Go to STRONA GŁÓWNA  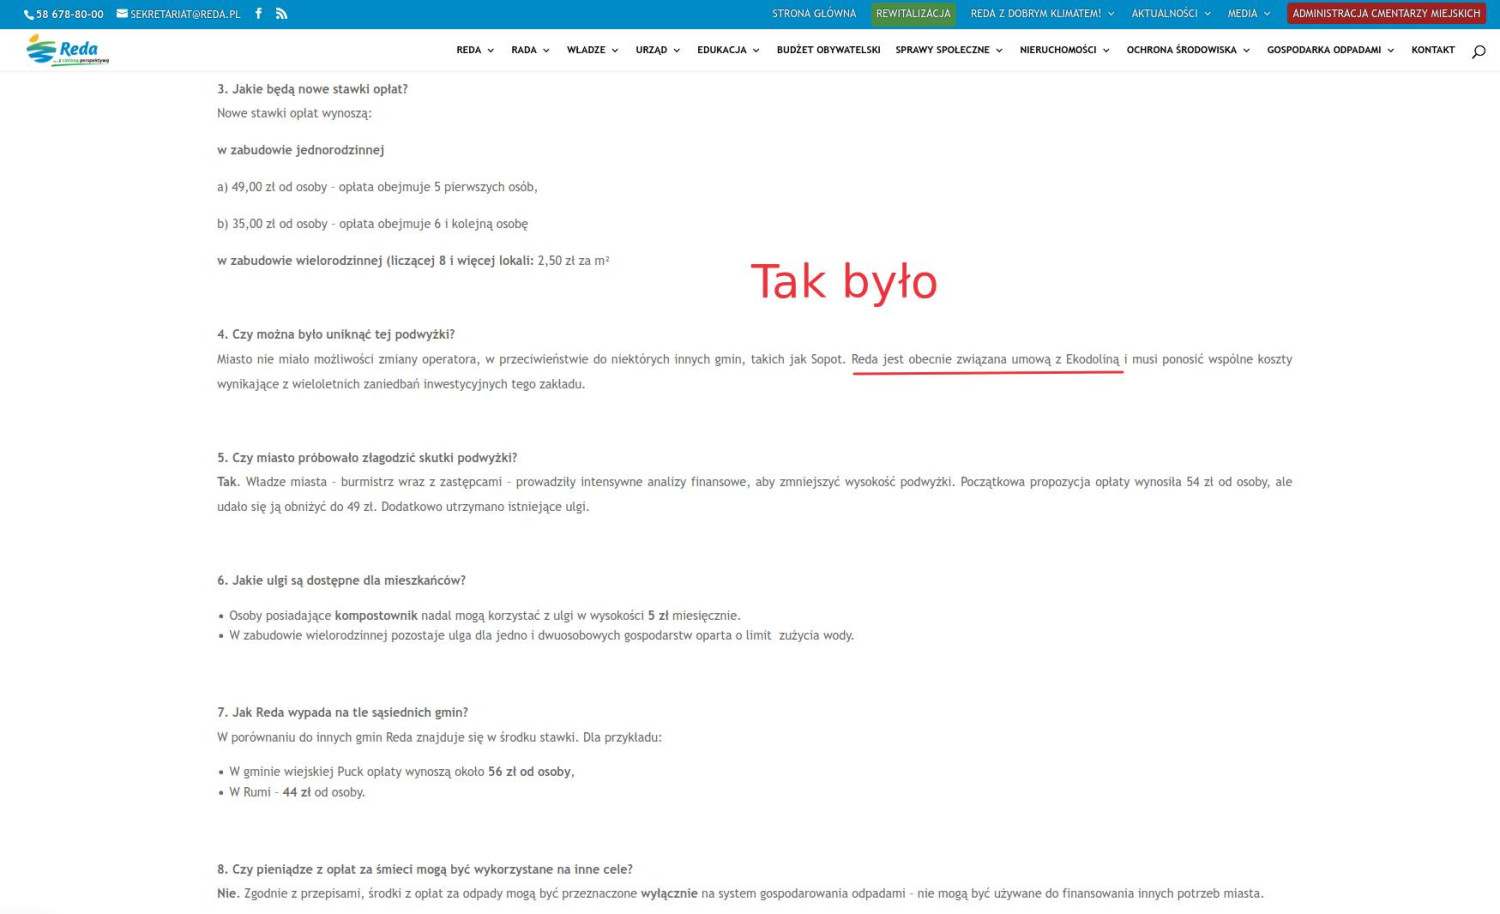tap(814, 14)
